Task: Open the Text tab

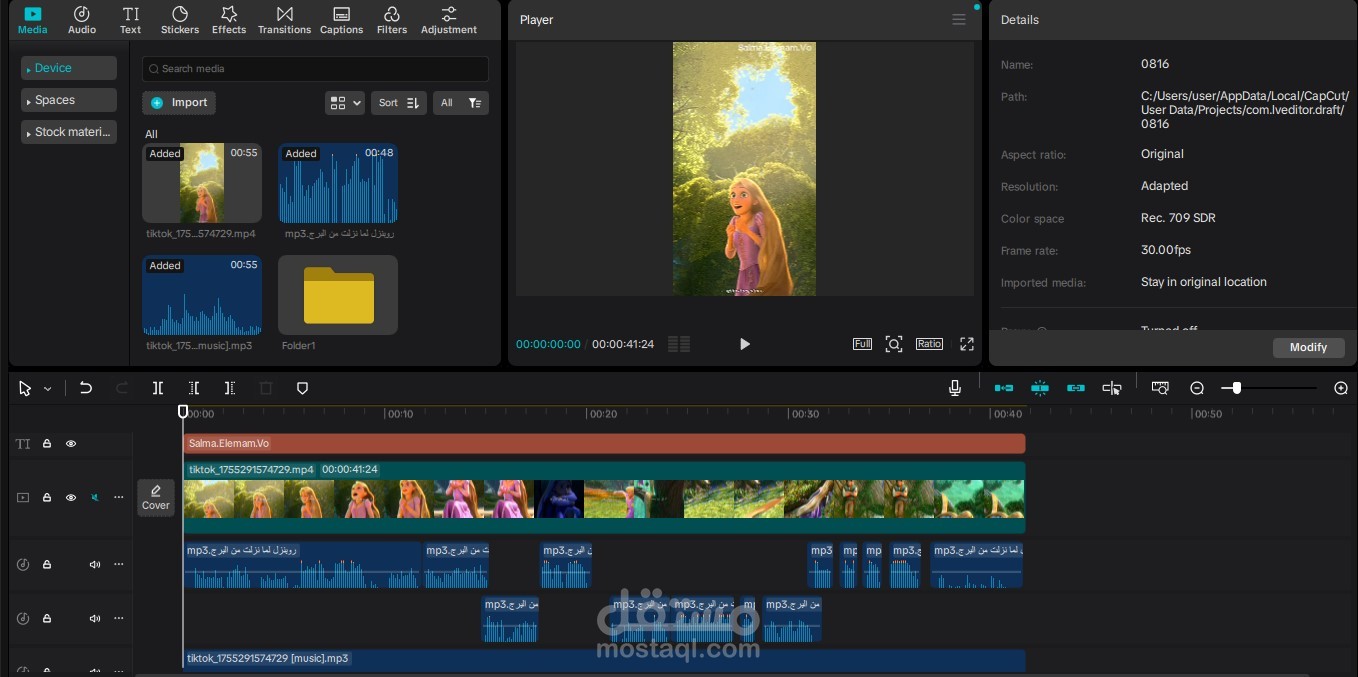Action: pos(131,20)
